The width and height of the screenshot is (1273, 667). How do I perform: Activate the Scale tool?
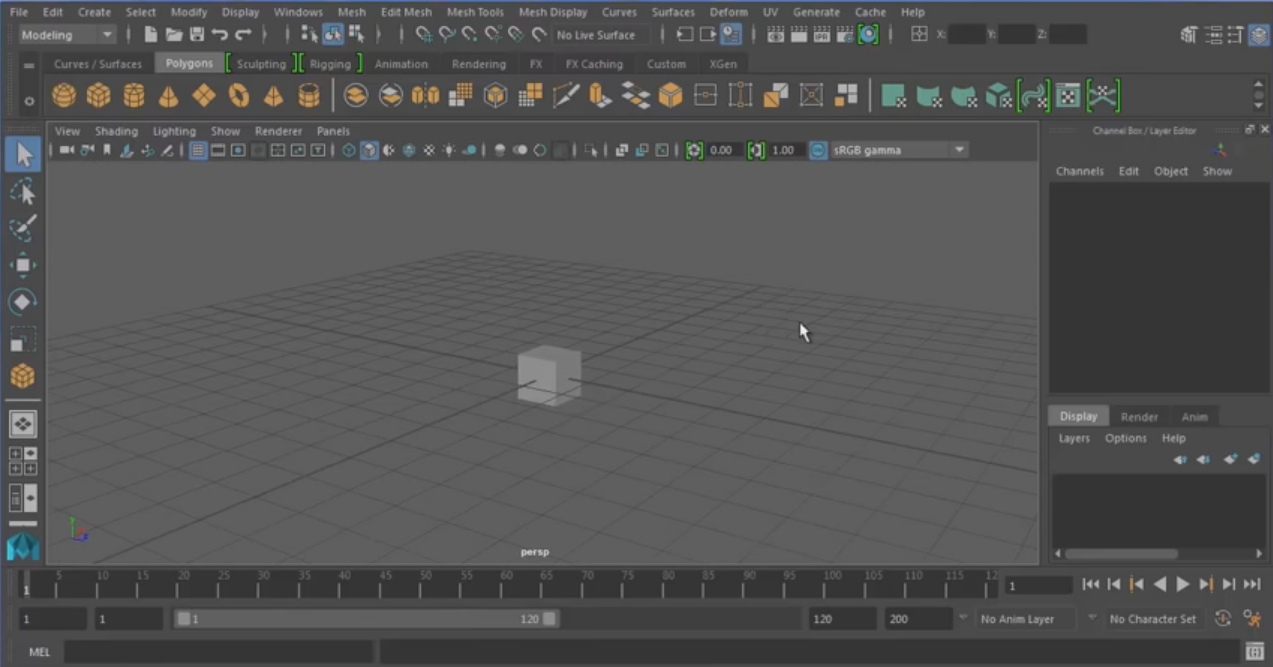click(23, 339)
